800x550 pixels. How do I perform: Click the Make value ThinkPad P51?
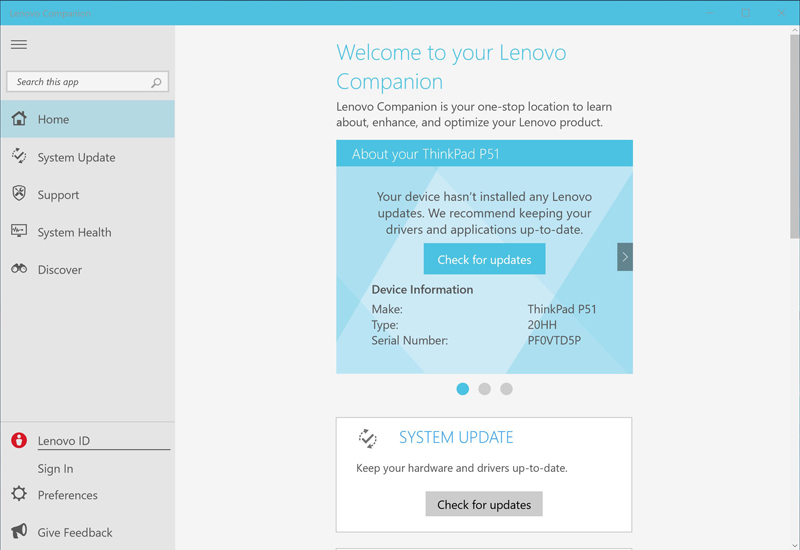click(x=562, y=309)
